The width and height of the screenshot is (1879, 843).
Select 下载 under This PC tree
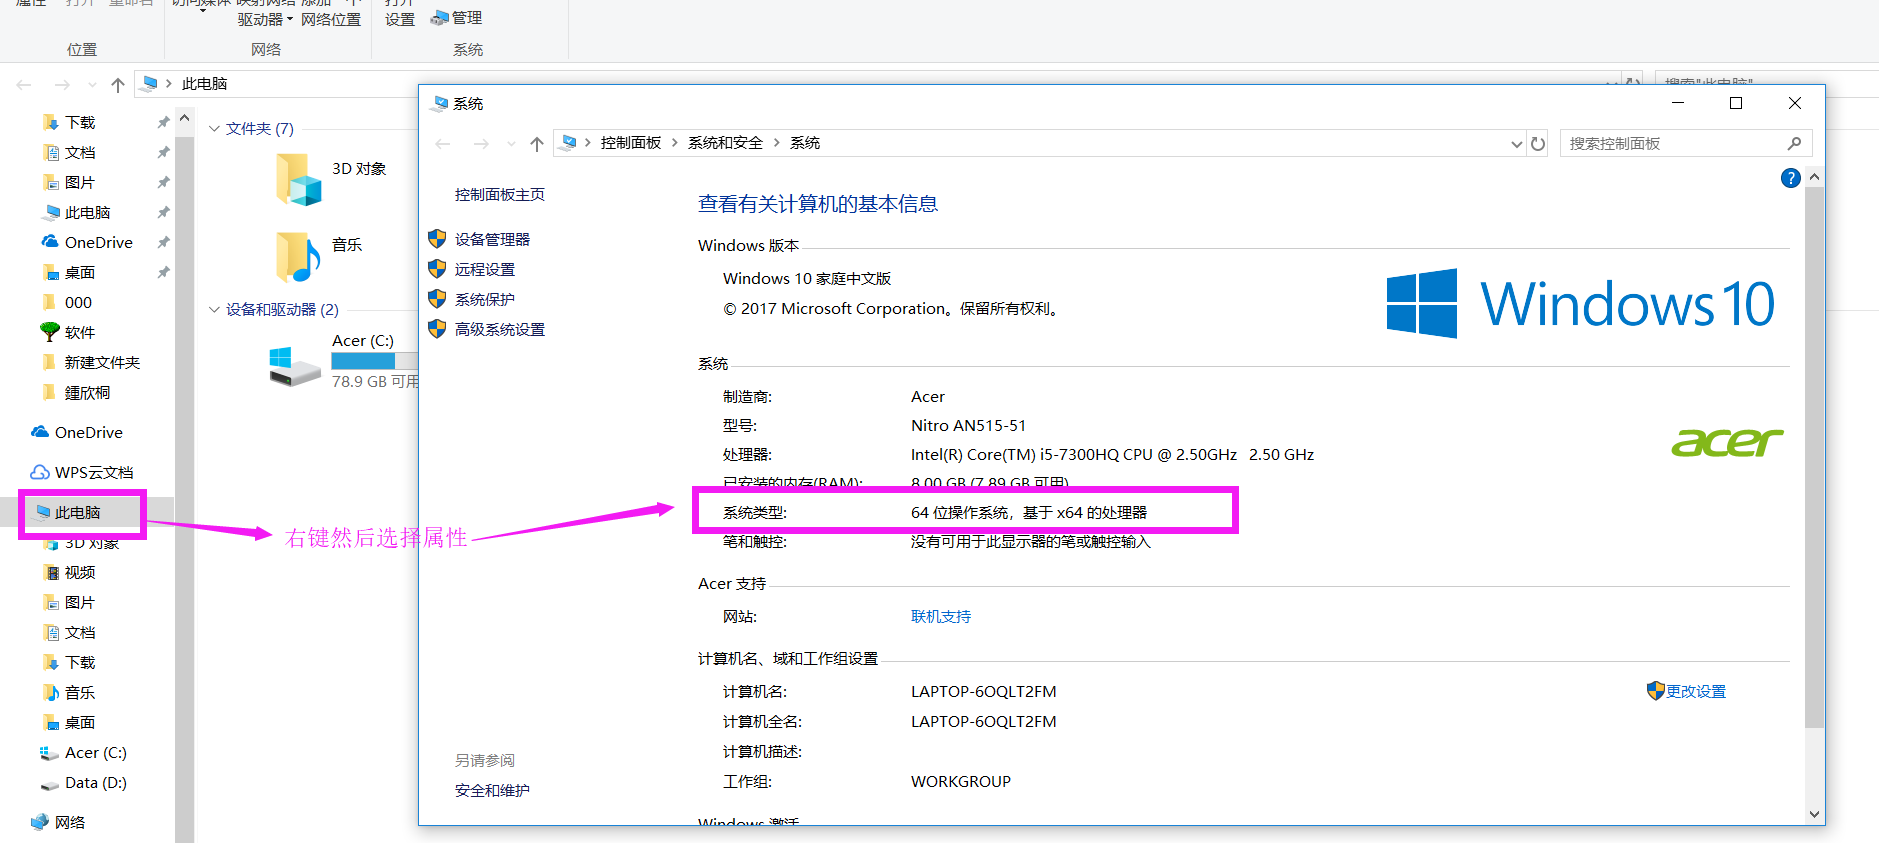80,662
